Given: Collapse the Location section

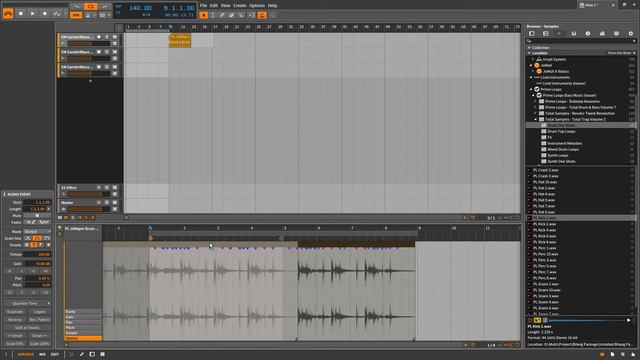Looking at the screenshot, I should click(x=529, y=53).
